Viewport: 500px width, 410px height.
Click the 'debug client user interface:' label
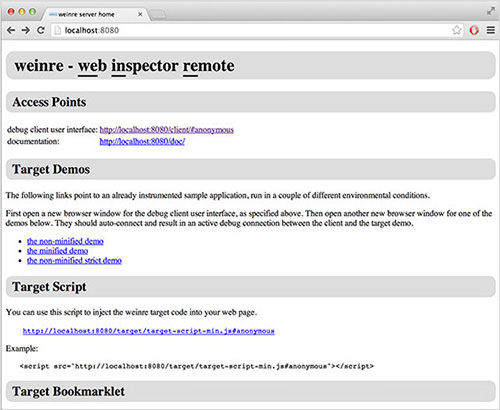pyautogui.click(x=52, y=130)
